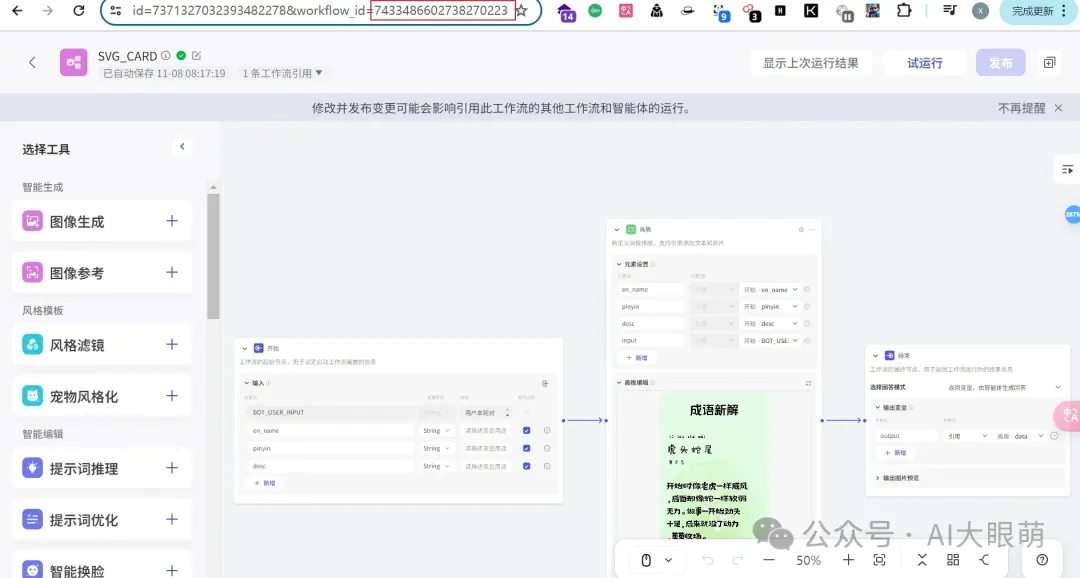Toggle the required checkbox for pinyin
The height and width of the screenshot is (578, 1080).
point(527,448)
